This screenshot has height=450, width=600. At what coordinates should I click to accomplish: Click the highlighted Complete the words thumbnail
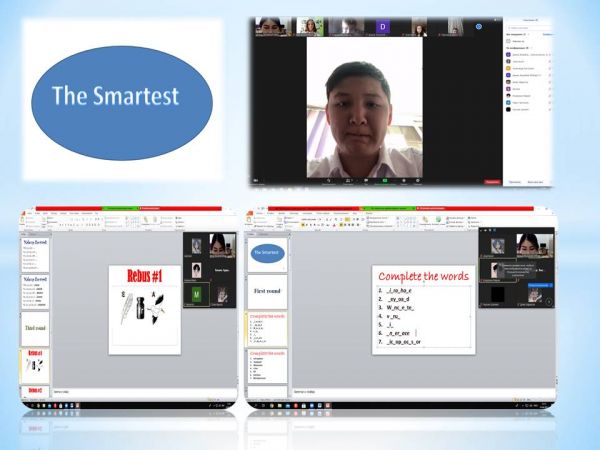pyautogui.click(x=267, y=328)
